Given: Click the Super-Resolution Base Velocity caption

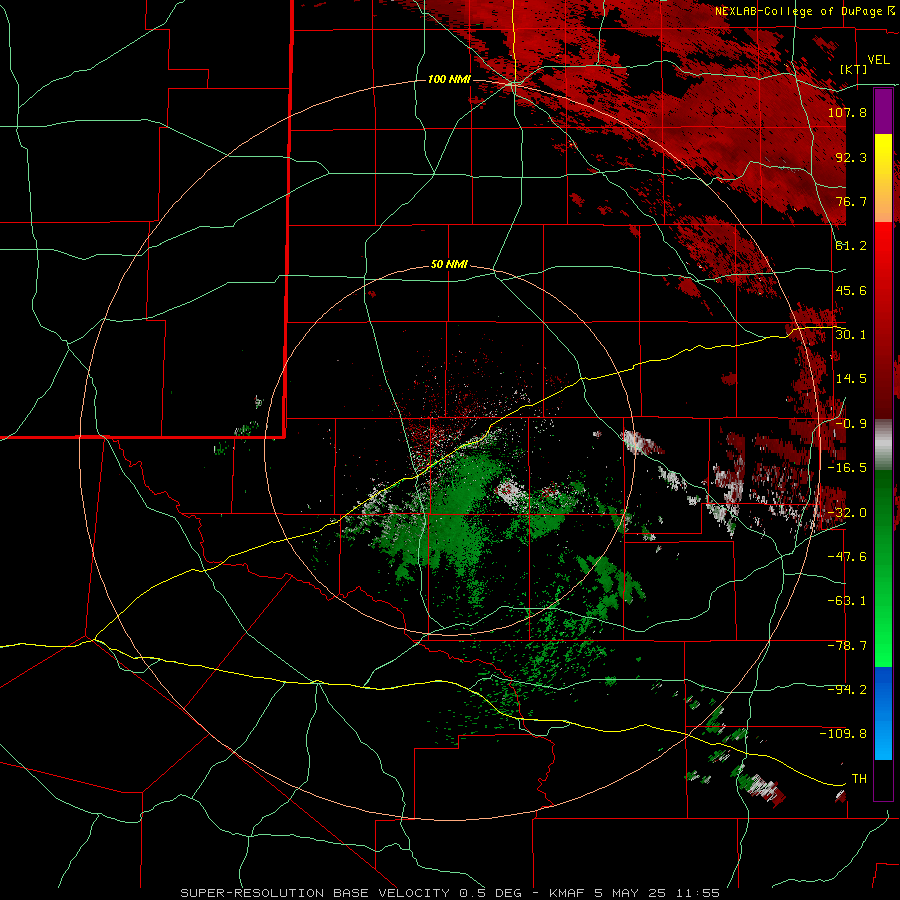Looking at the screenshot, I should pos(449,893).
